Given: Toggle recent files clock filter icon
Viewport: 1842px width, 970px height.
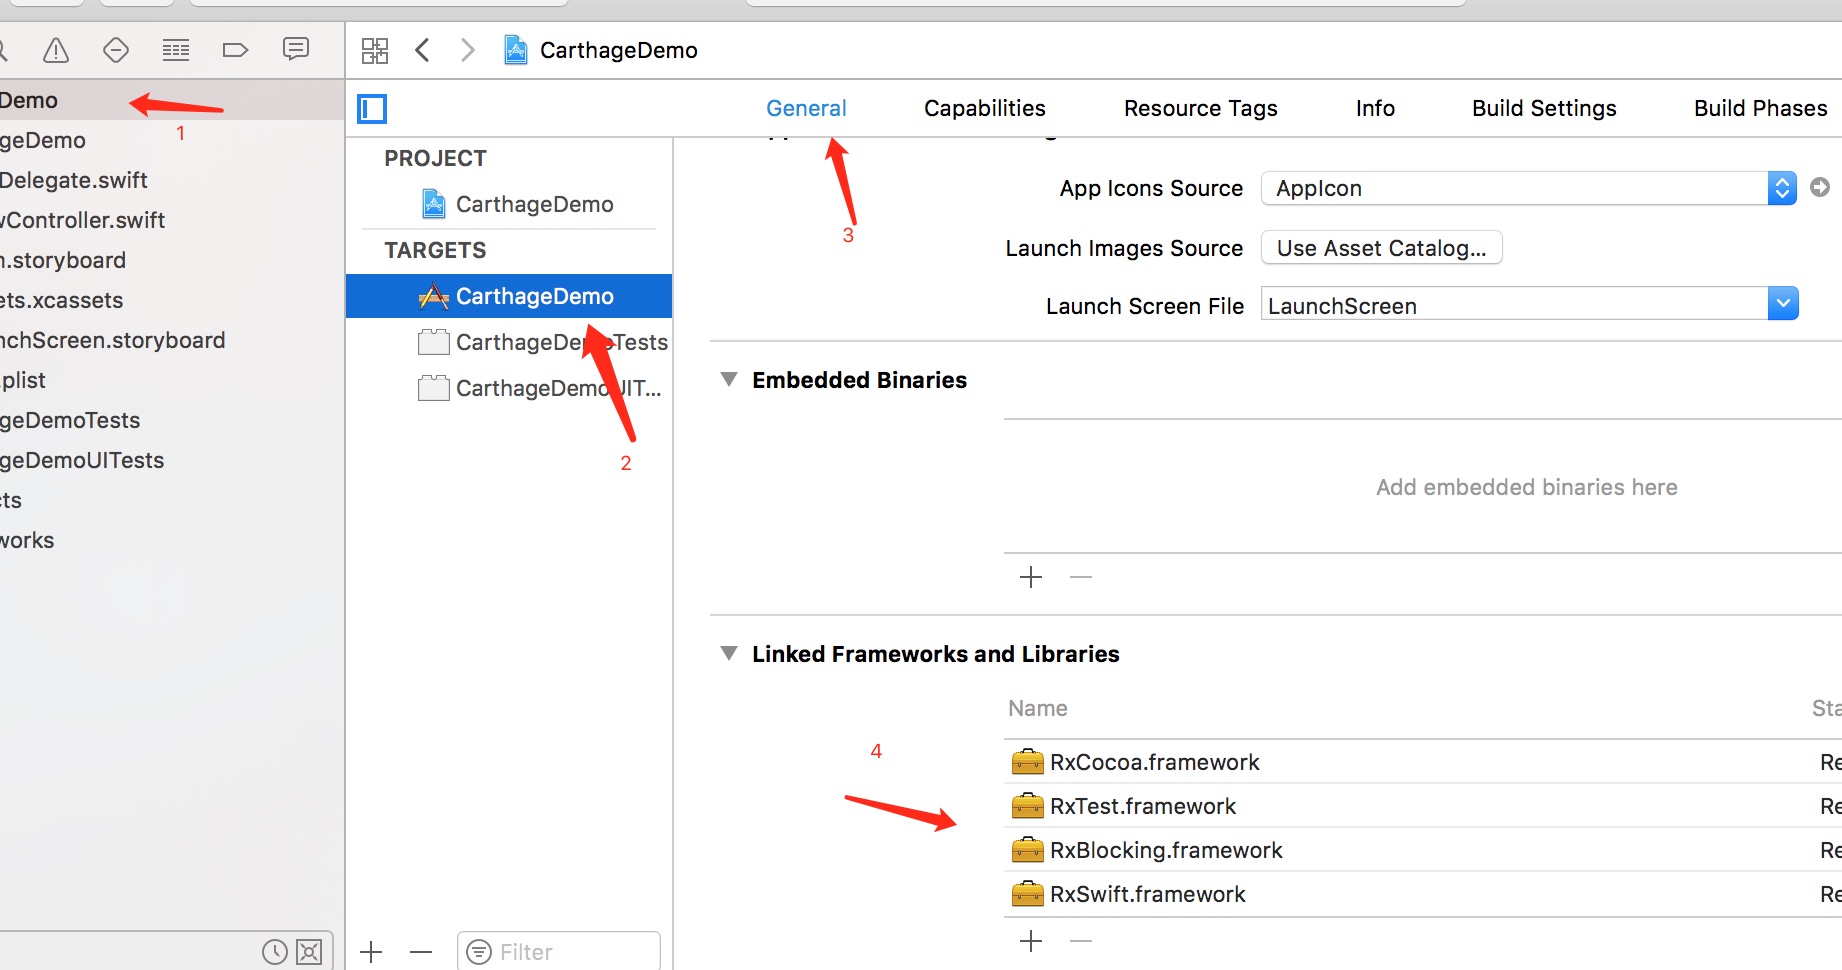Looking at the screenshot, I should click(275, 952).
